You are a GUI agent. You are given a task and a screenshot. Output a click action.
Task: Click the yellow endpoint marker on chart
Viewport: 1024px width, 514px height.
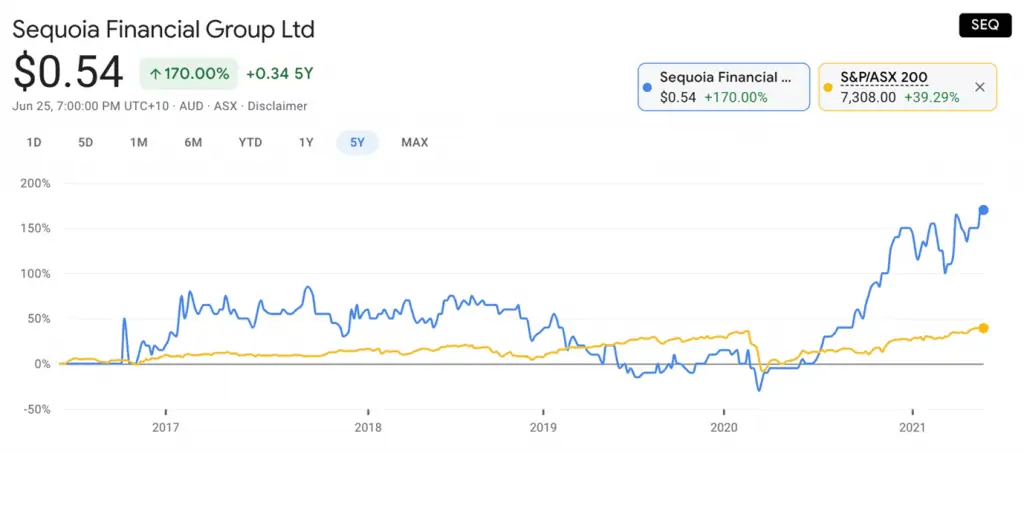tap(983, 328)
